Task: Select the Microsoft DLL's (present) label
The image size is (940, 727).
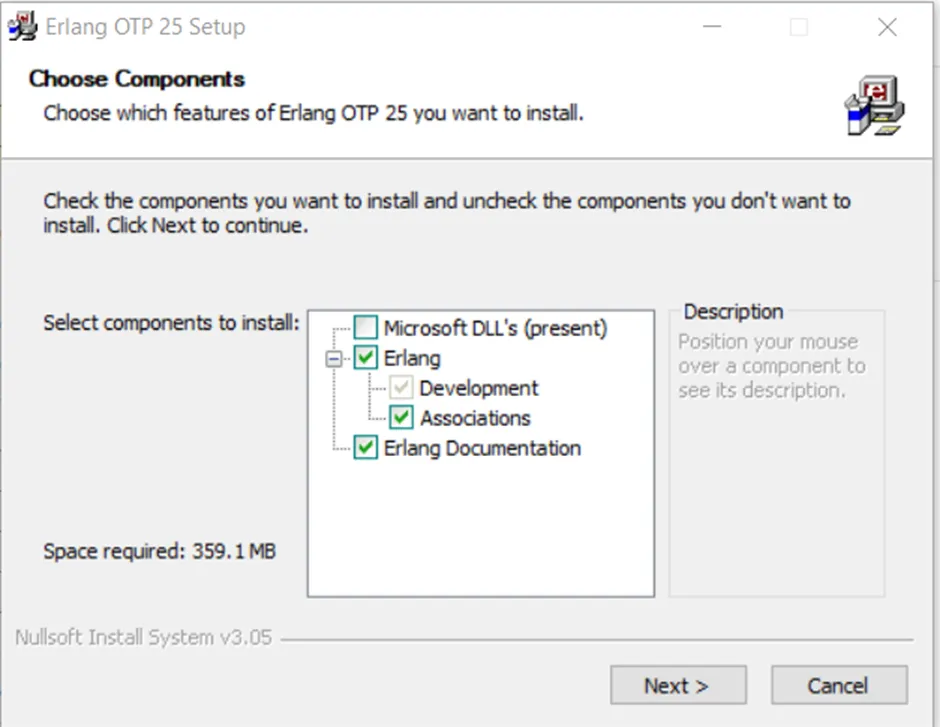Action: click(x=495, y=328)
